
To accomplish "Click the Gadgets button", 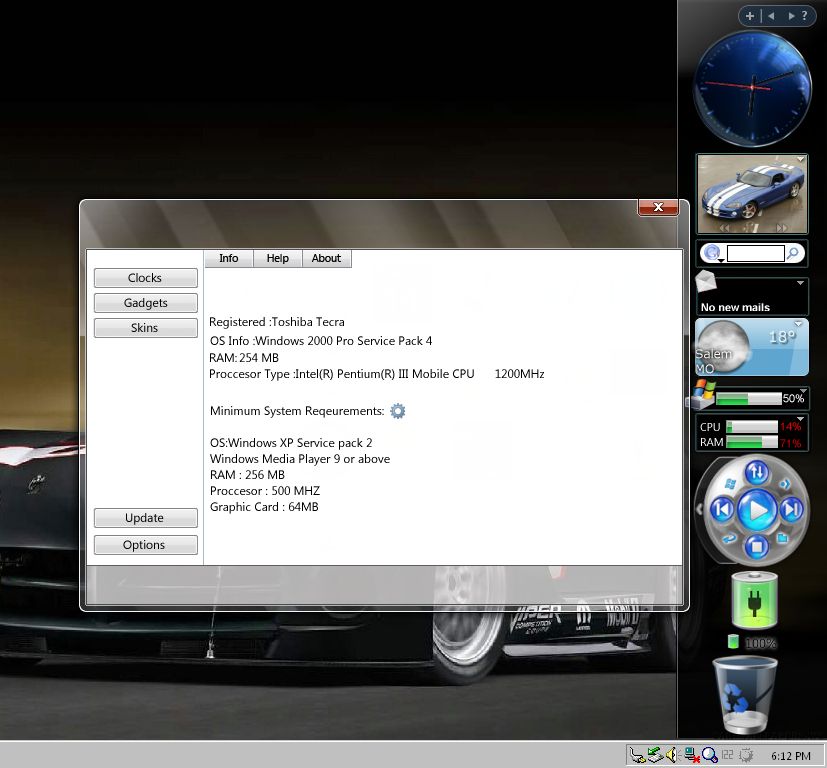I will tap(146, 303).
